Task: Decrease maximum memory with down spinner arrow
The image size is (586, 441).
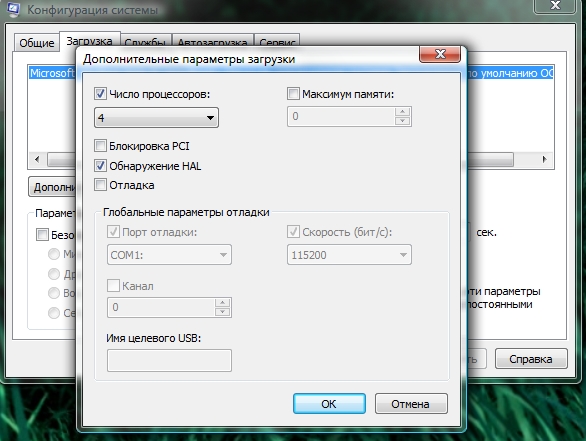Action: [403, 121]
